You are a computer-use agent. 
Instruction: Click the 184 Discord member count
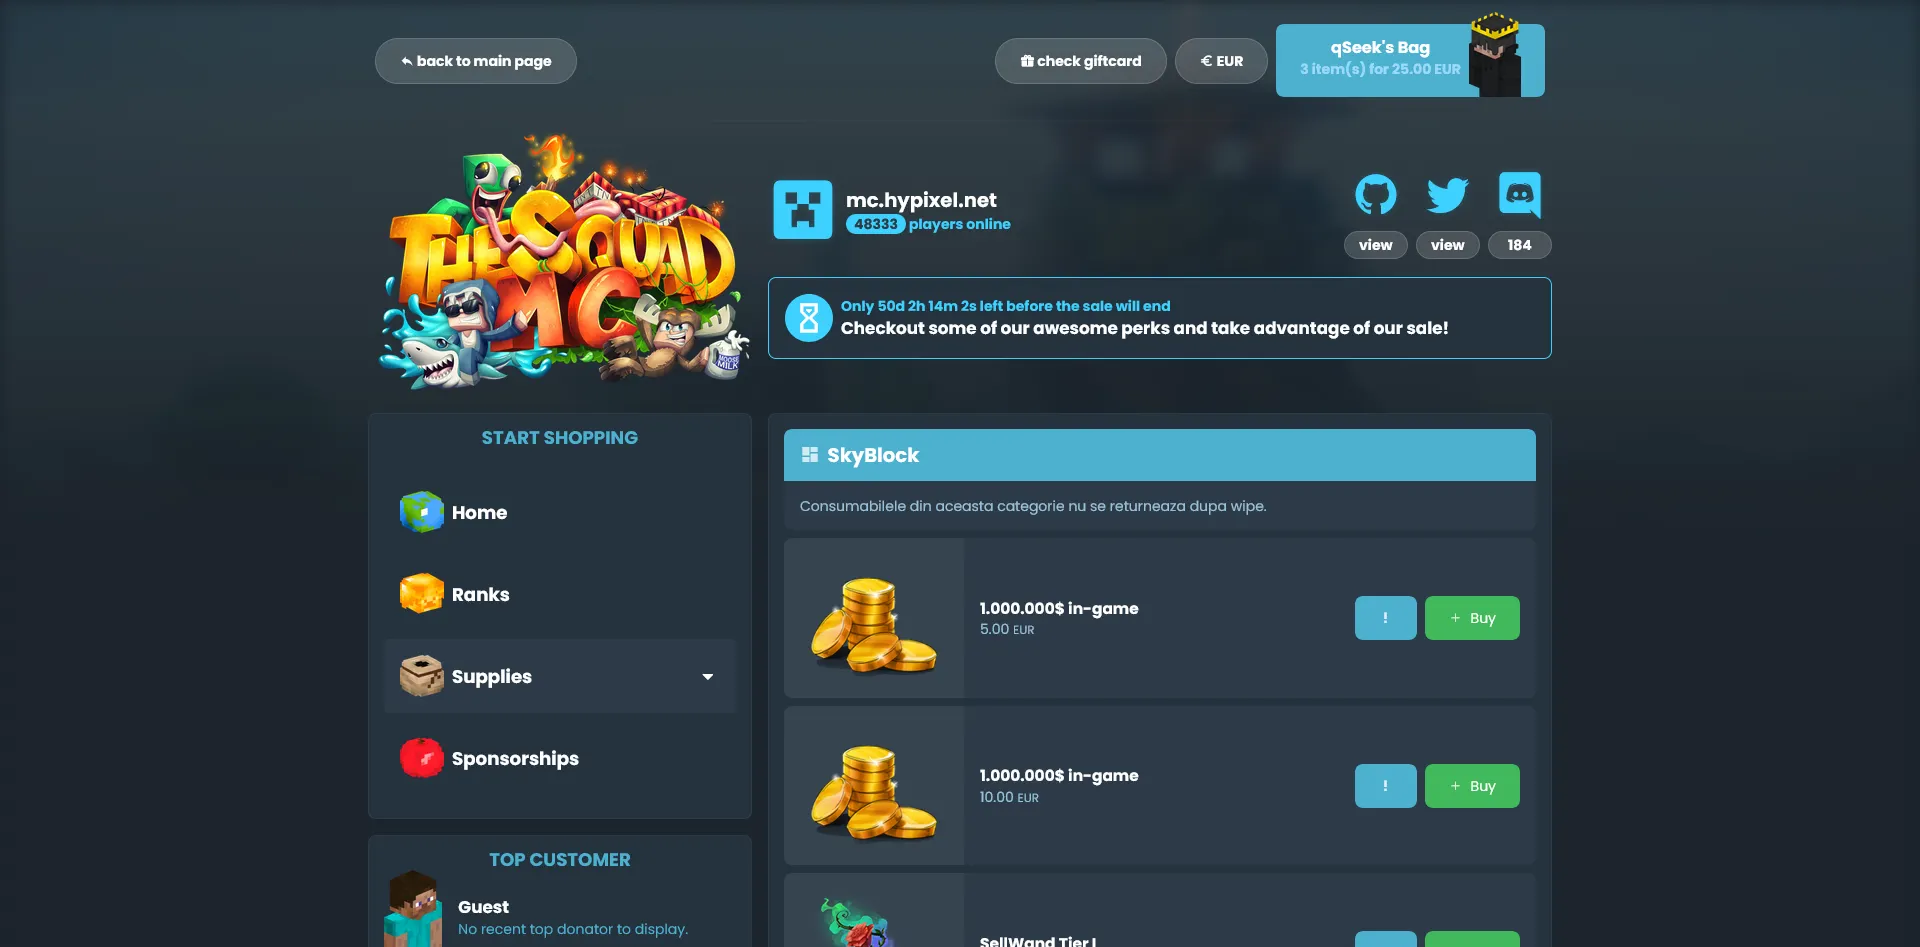click(x=1519, y=245)
